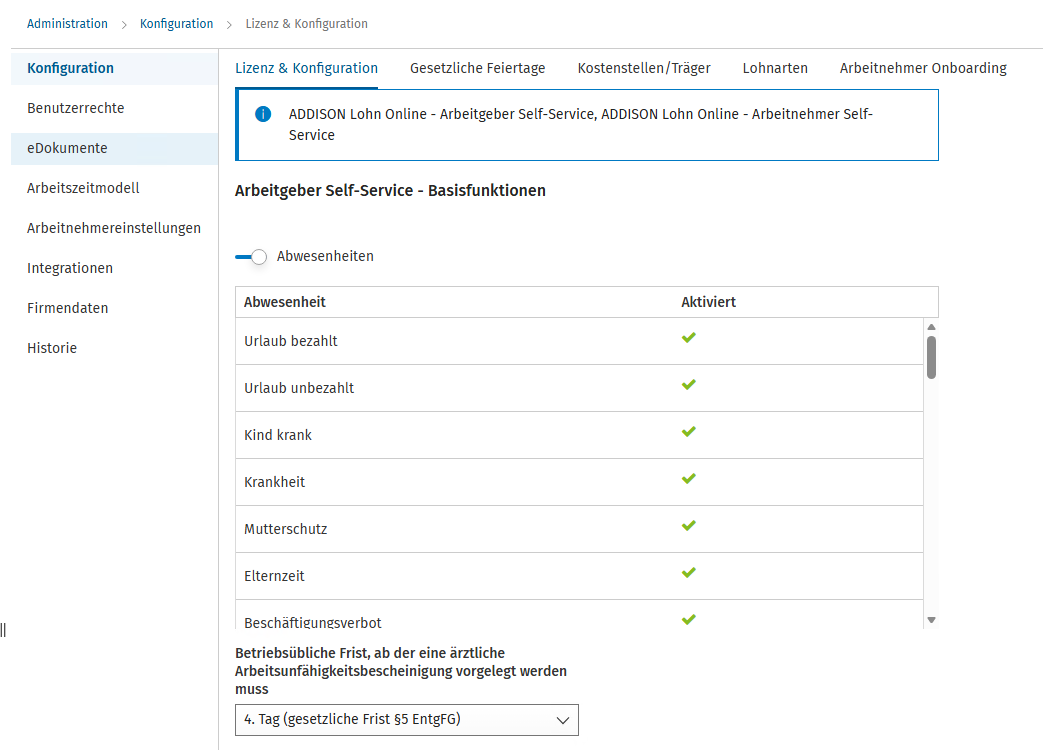Open Benutzerrechte in the sidebar

(114, 108)
